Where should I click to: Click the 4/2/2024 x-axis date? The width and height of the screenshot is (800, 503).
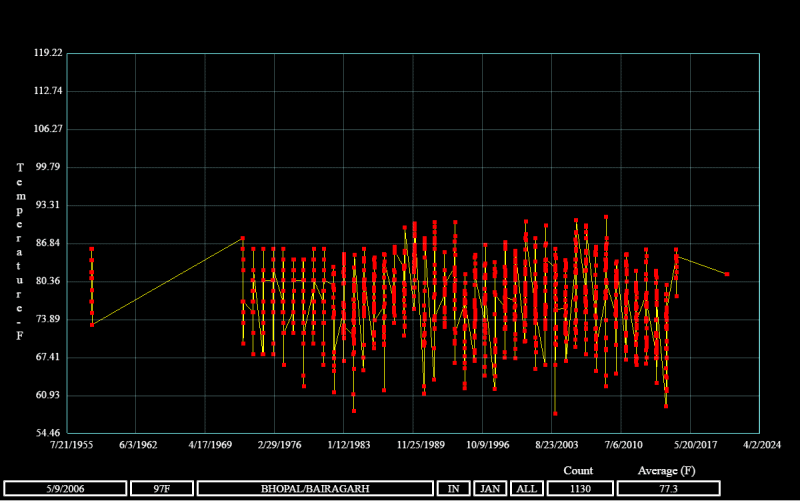tap(762, 445)
